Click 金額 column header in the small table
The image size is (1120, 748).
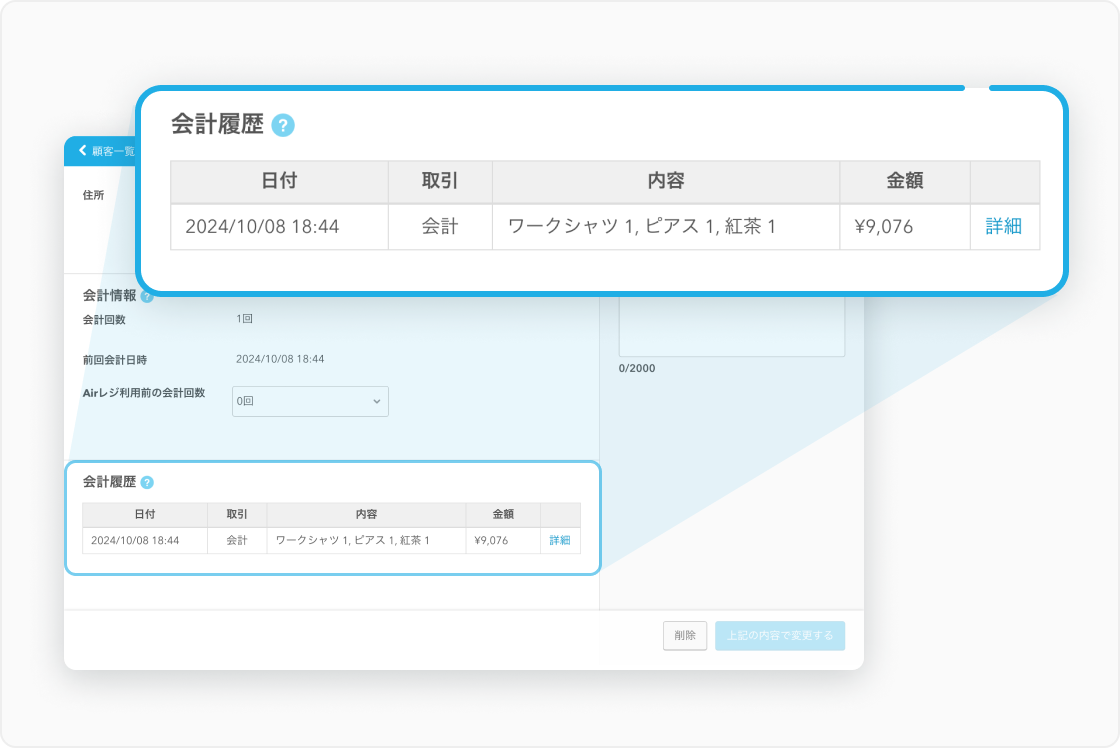(x=503, y=515)
